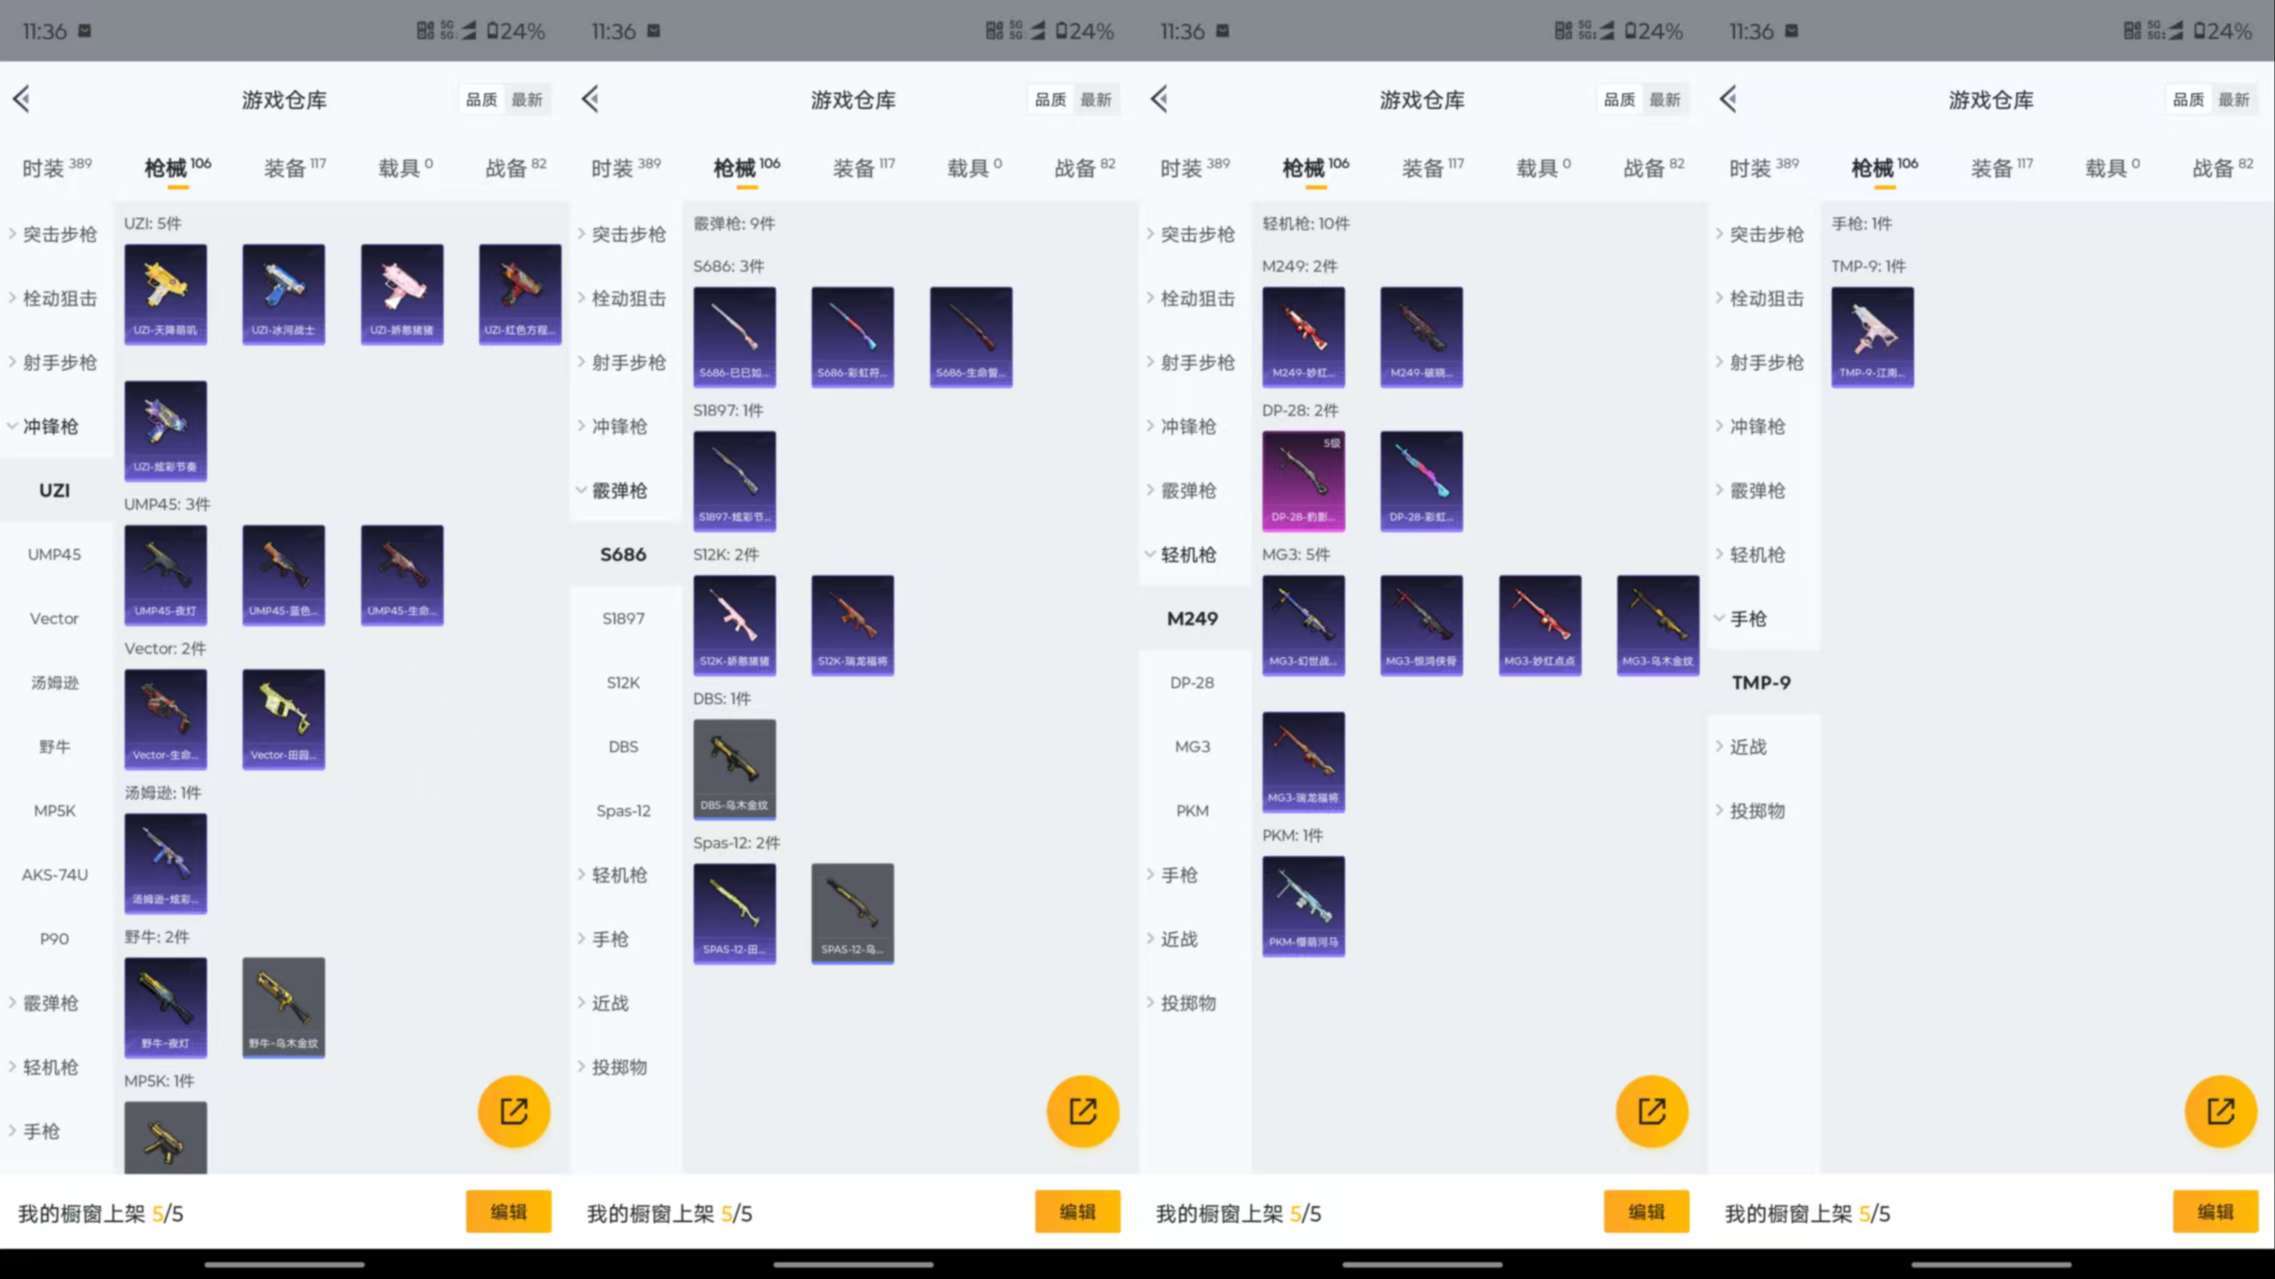2275x1279 pixels.
Task: Open the MG3-瑞龙福将 skin card
Action: 1304,762
